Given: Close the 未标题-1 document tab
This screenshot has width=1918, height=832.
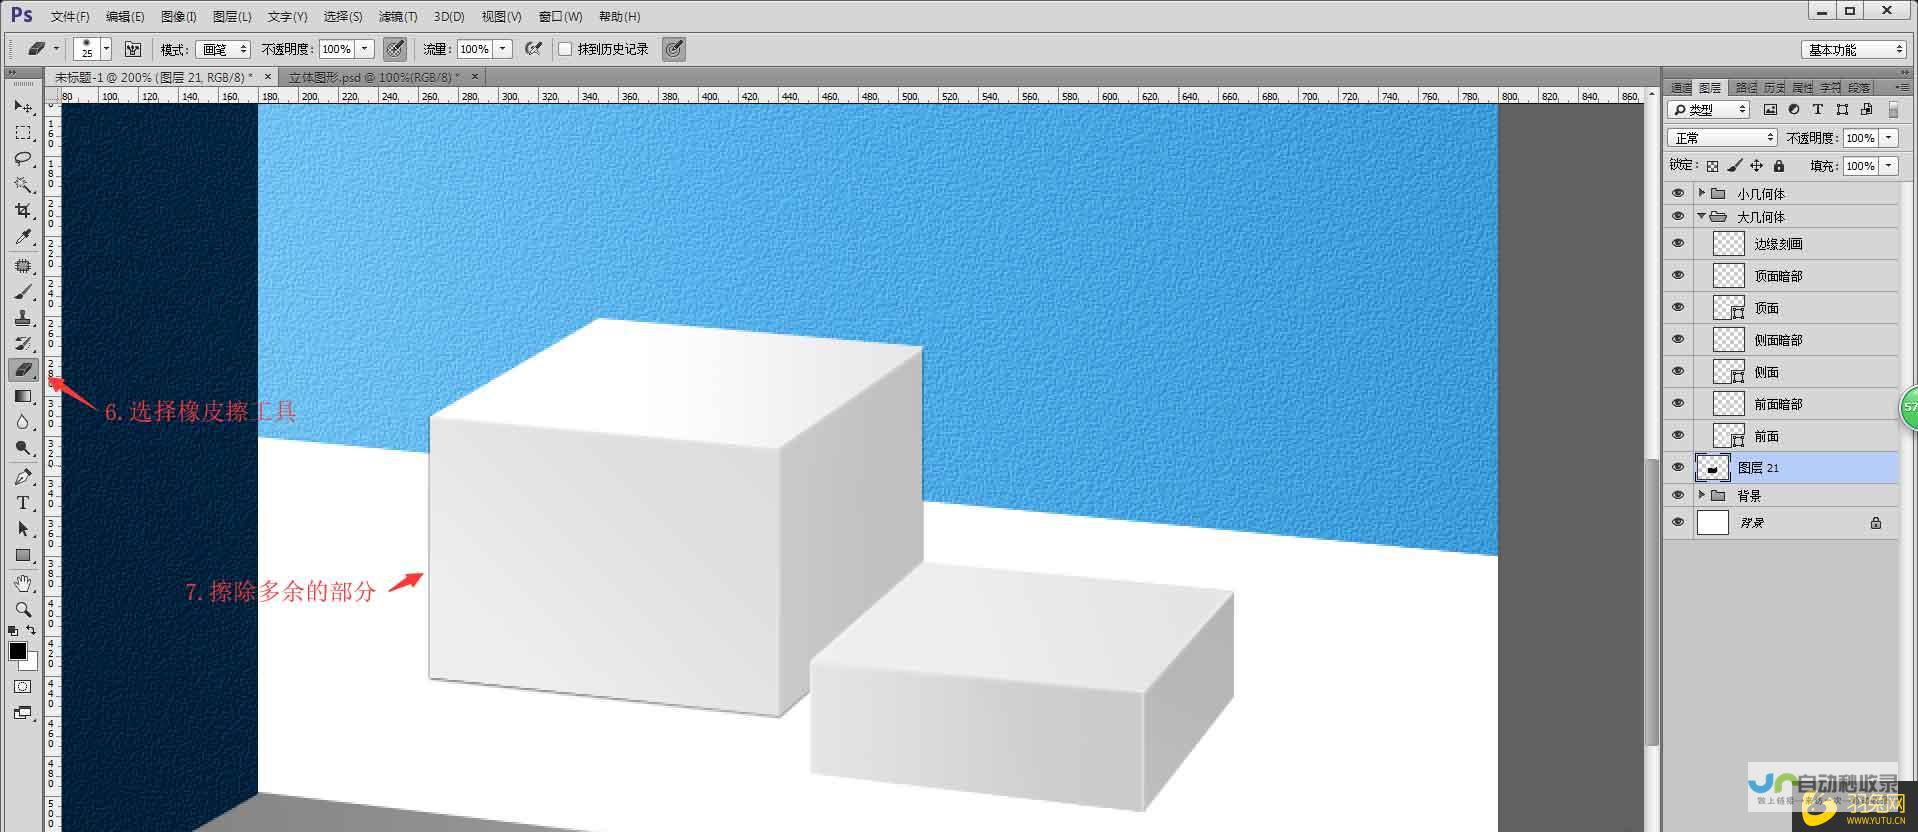Looking at the screenshot, I should coord(268,76).
